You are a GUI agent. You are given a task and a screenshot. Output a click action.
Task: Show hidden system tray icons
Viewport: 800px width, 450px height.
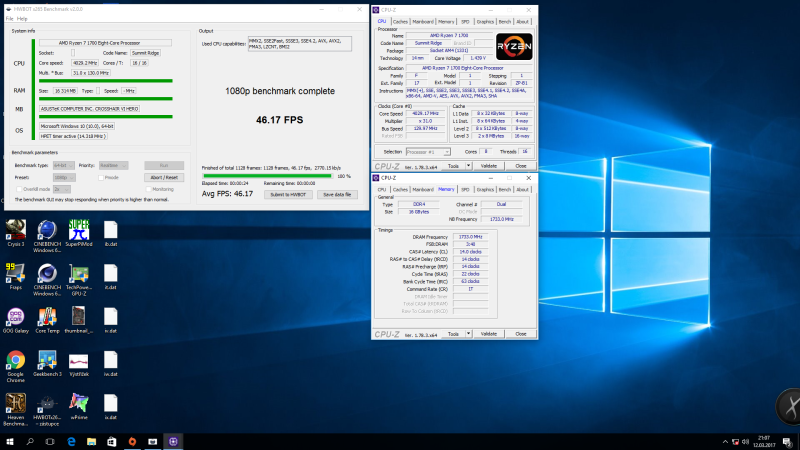725,442
